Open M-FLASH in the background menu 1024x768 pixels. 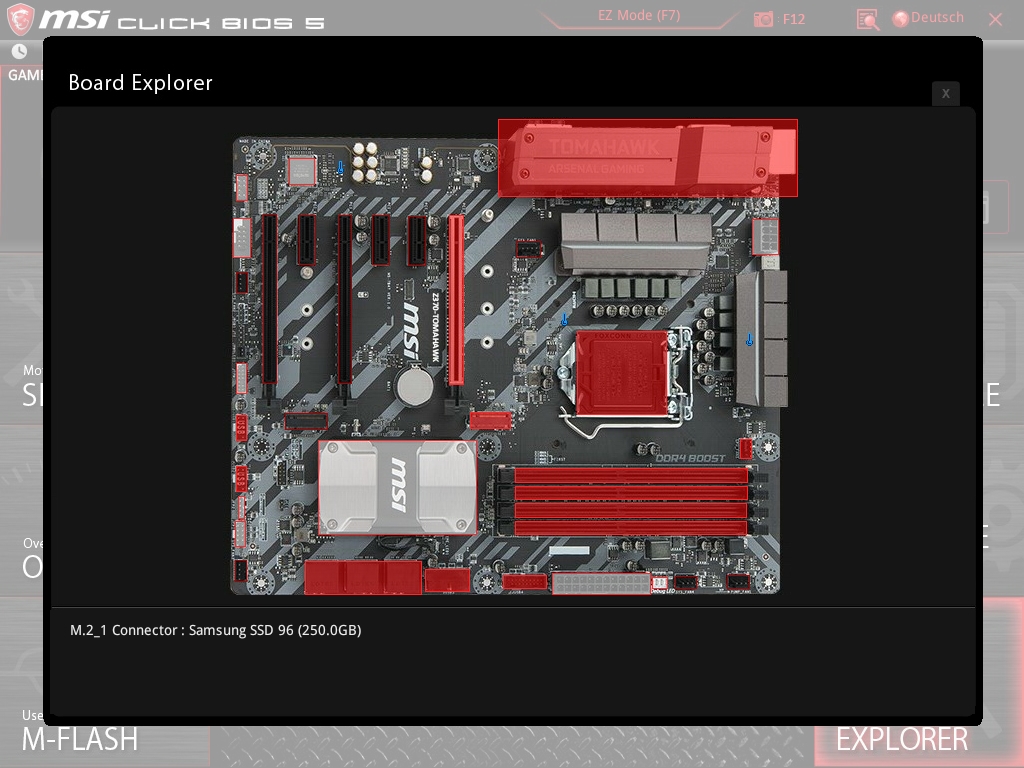click(80, 740)
